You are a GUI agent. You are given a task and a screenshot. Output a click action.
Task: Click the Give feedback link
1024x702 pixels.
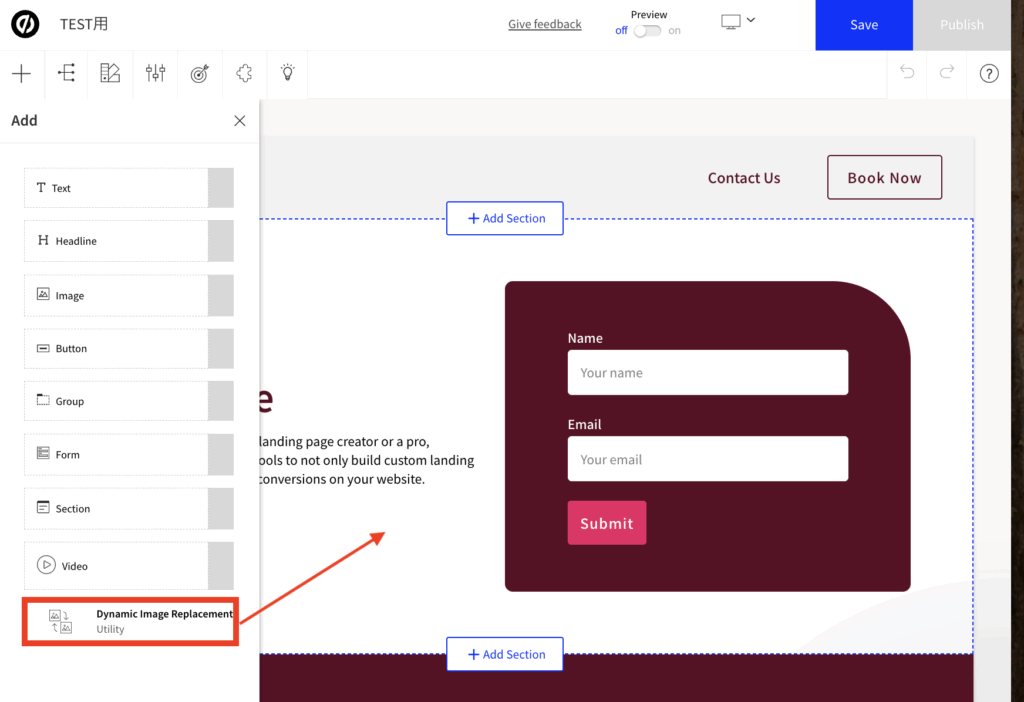[x=544, y=24]
